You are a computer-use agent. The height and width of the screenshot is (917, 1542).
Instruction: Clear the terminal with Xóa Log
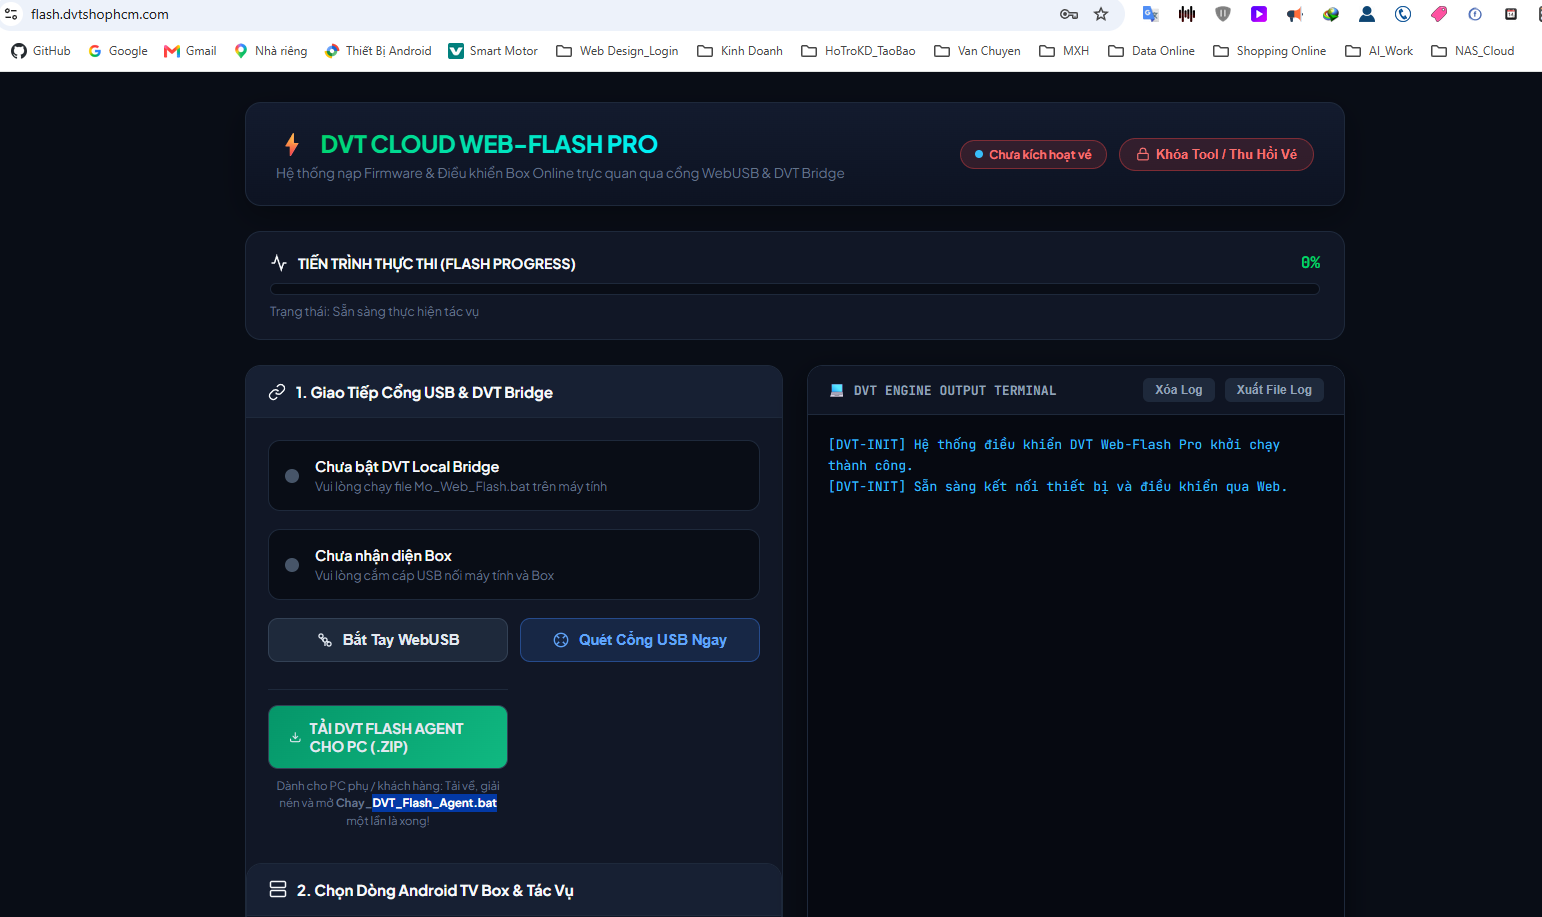tap(1179, 390)
